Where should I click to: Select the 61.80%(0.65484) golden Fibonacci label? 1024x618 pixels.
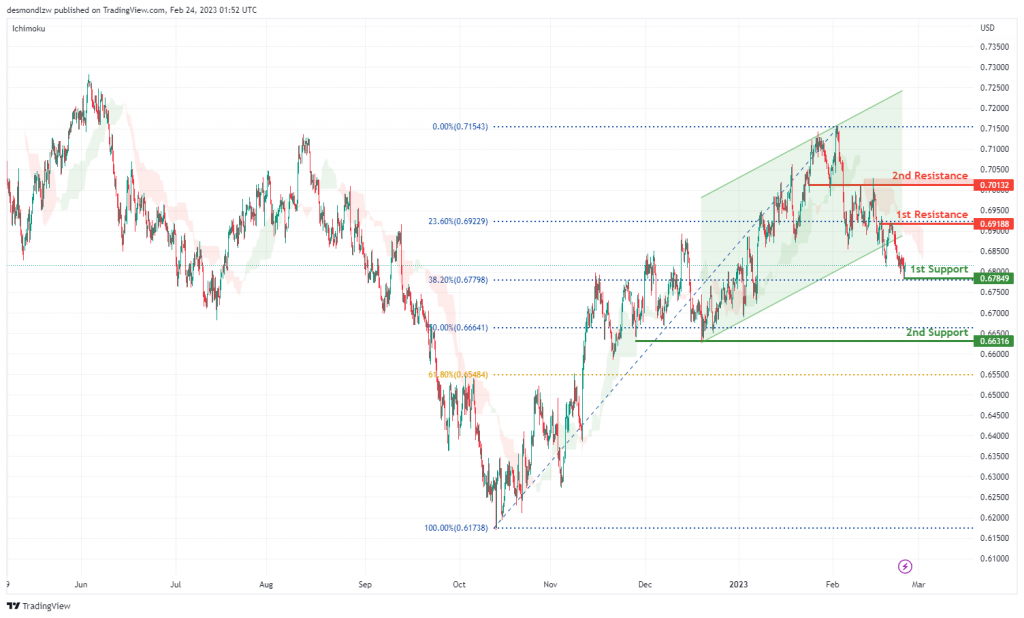[x=458, y=374]
